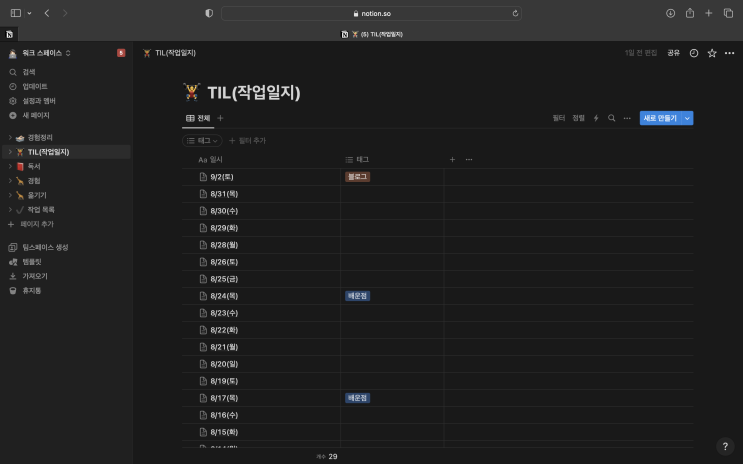Open page options three-dot menu at top right
Screen dimensions: 743x464
[x=730, y=53]
